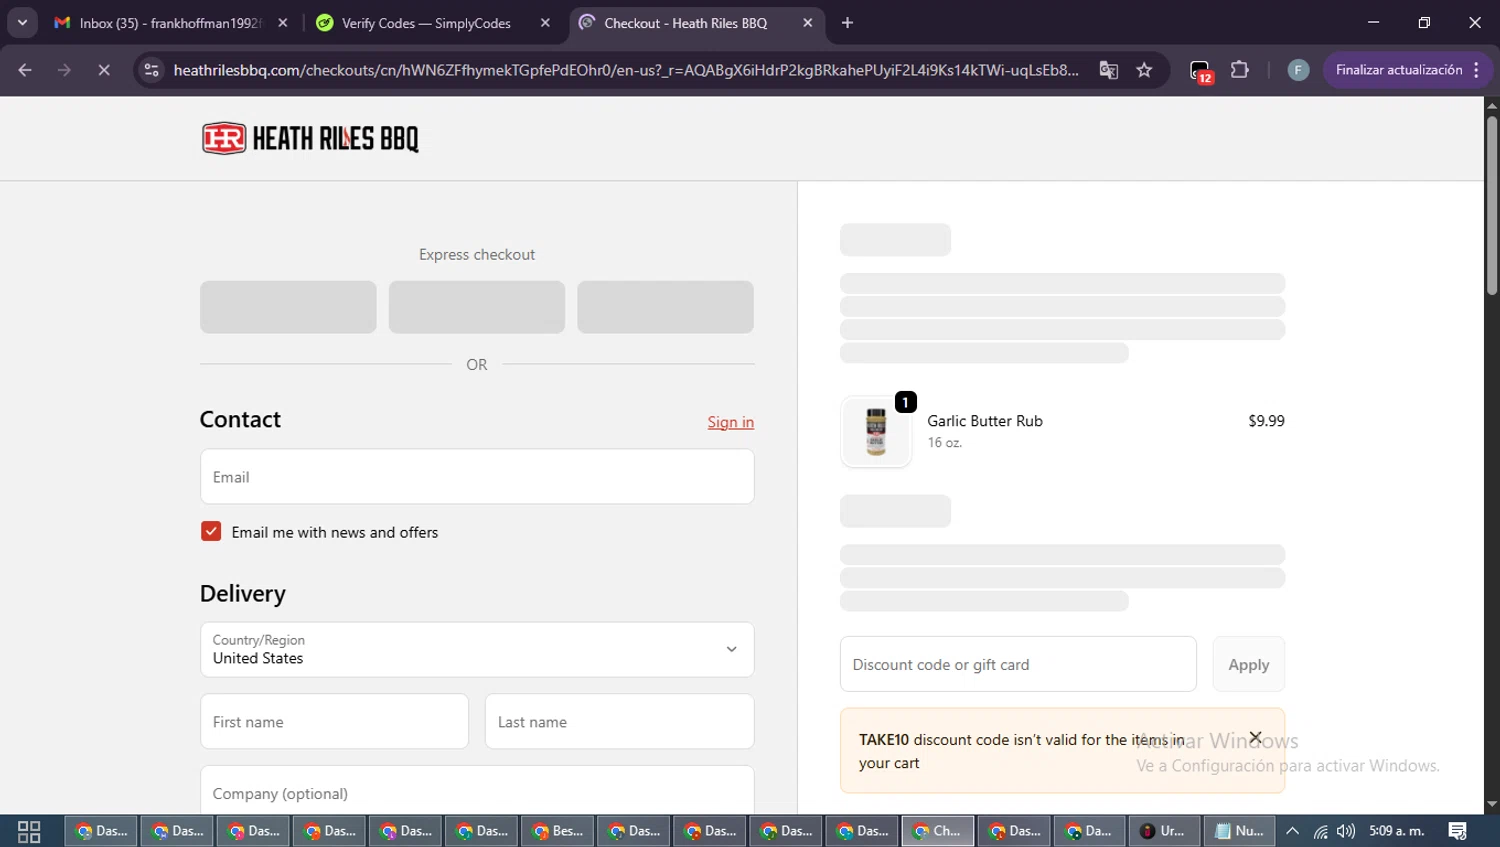
Task: Click the Heath Riles BBQ logo
Action: (x=310, y=138)
